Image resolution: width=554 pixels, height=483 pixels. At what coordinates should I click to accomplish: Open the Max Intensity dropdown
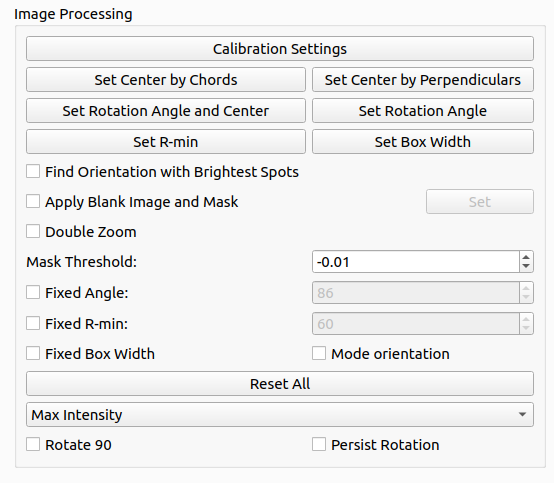tap(279, 414)
